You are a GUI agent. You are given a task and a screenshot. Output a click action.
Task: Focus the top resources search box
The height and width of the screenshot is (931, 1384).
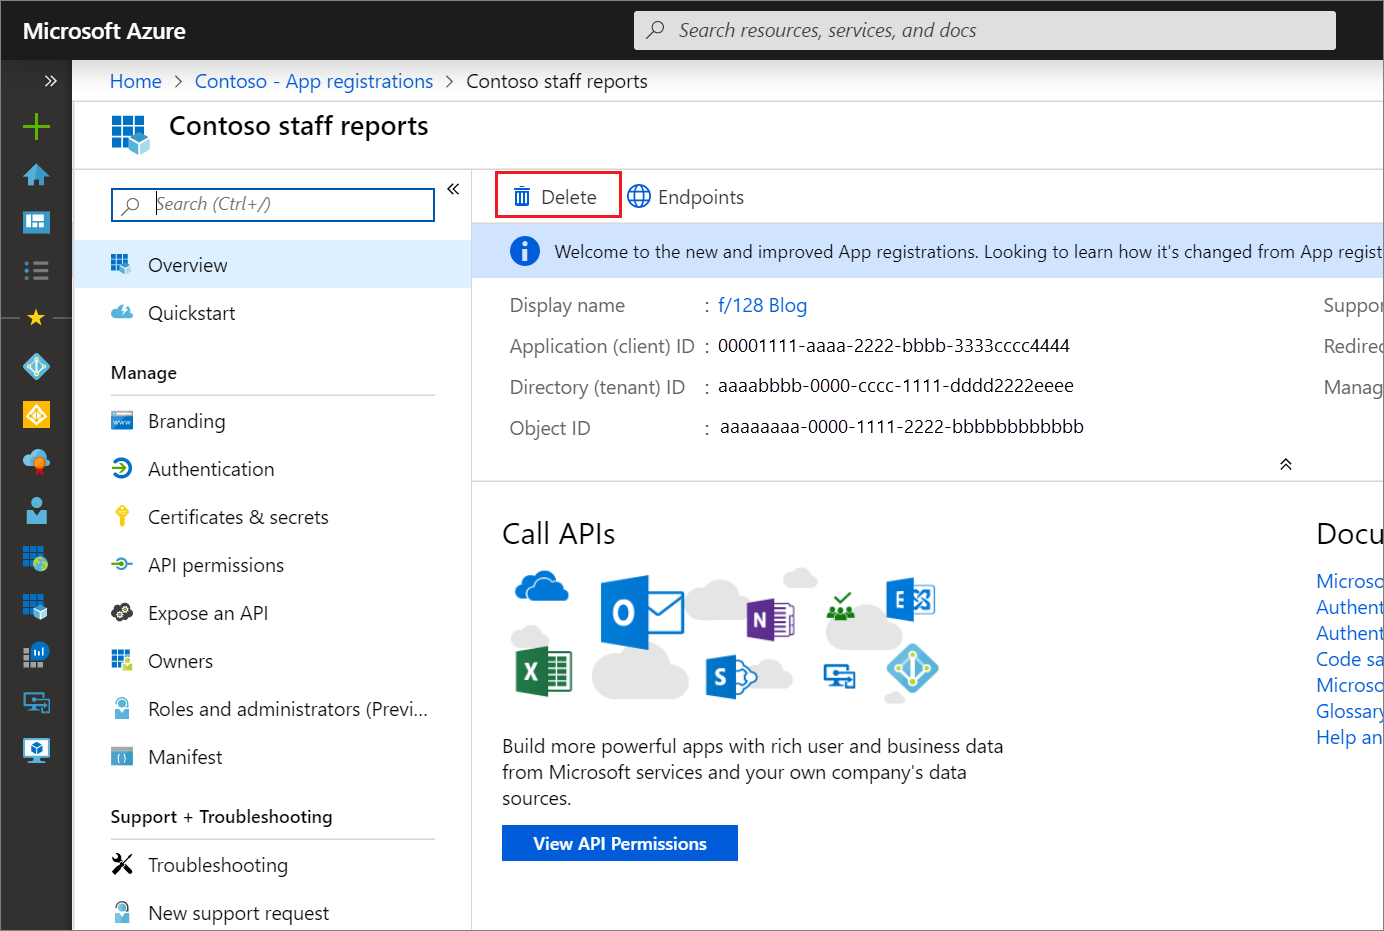click(x=984, y=31)
